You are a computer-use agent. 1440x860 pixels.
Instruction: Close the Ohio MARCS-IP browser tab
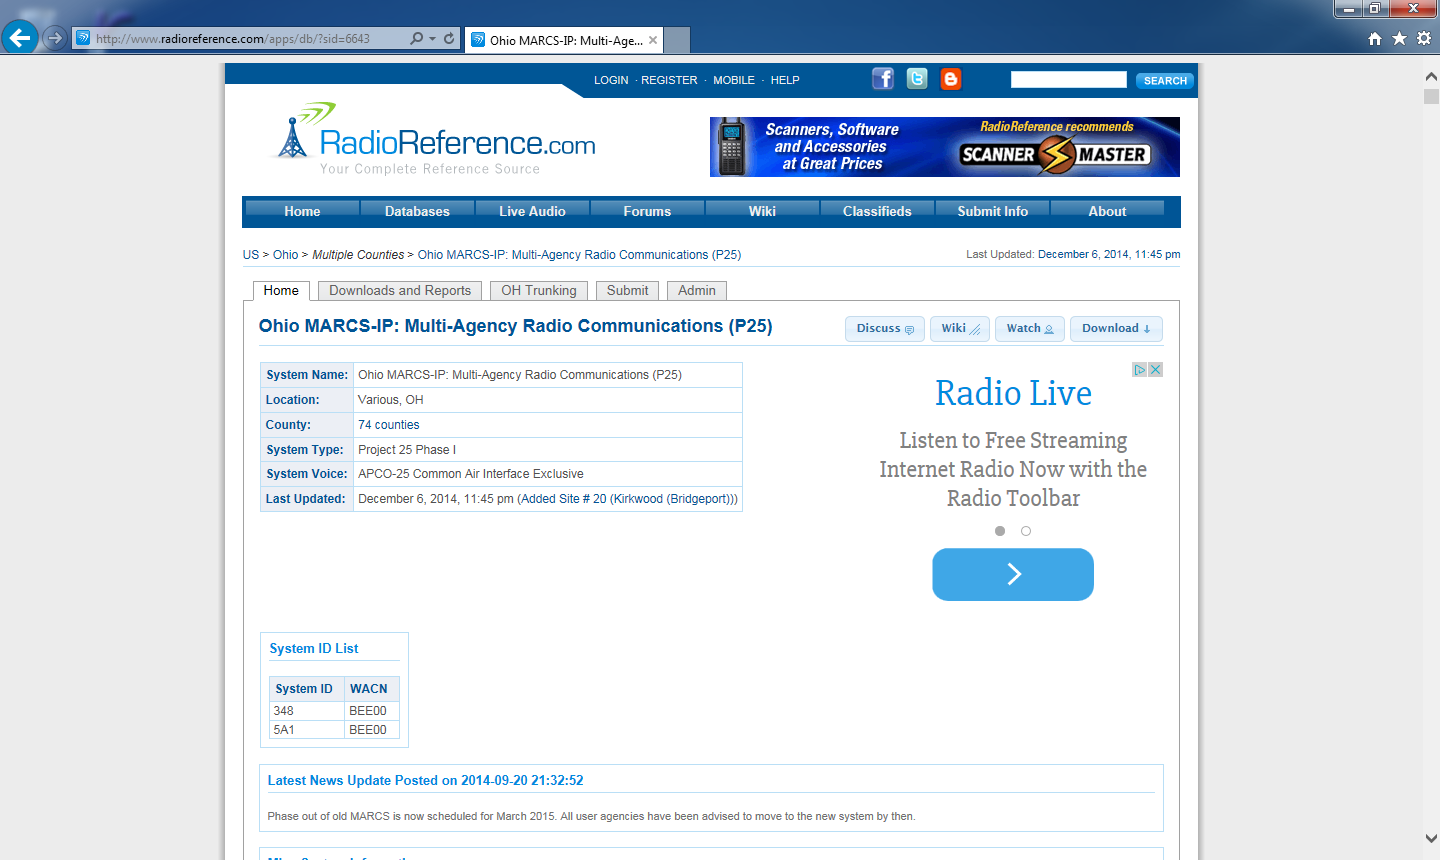point(653,40)
